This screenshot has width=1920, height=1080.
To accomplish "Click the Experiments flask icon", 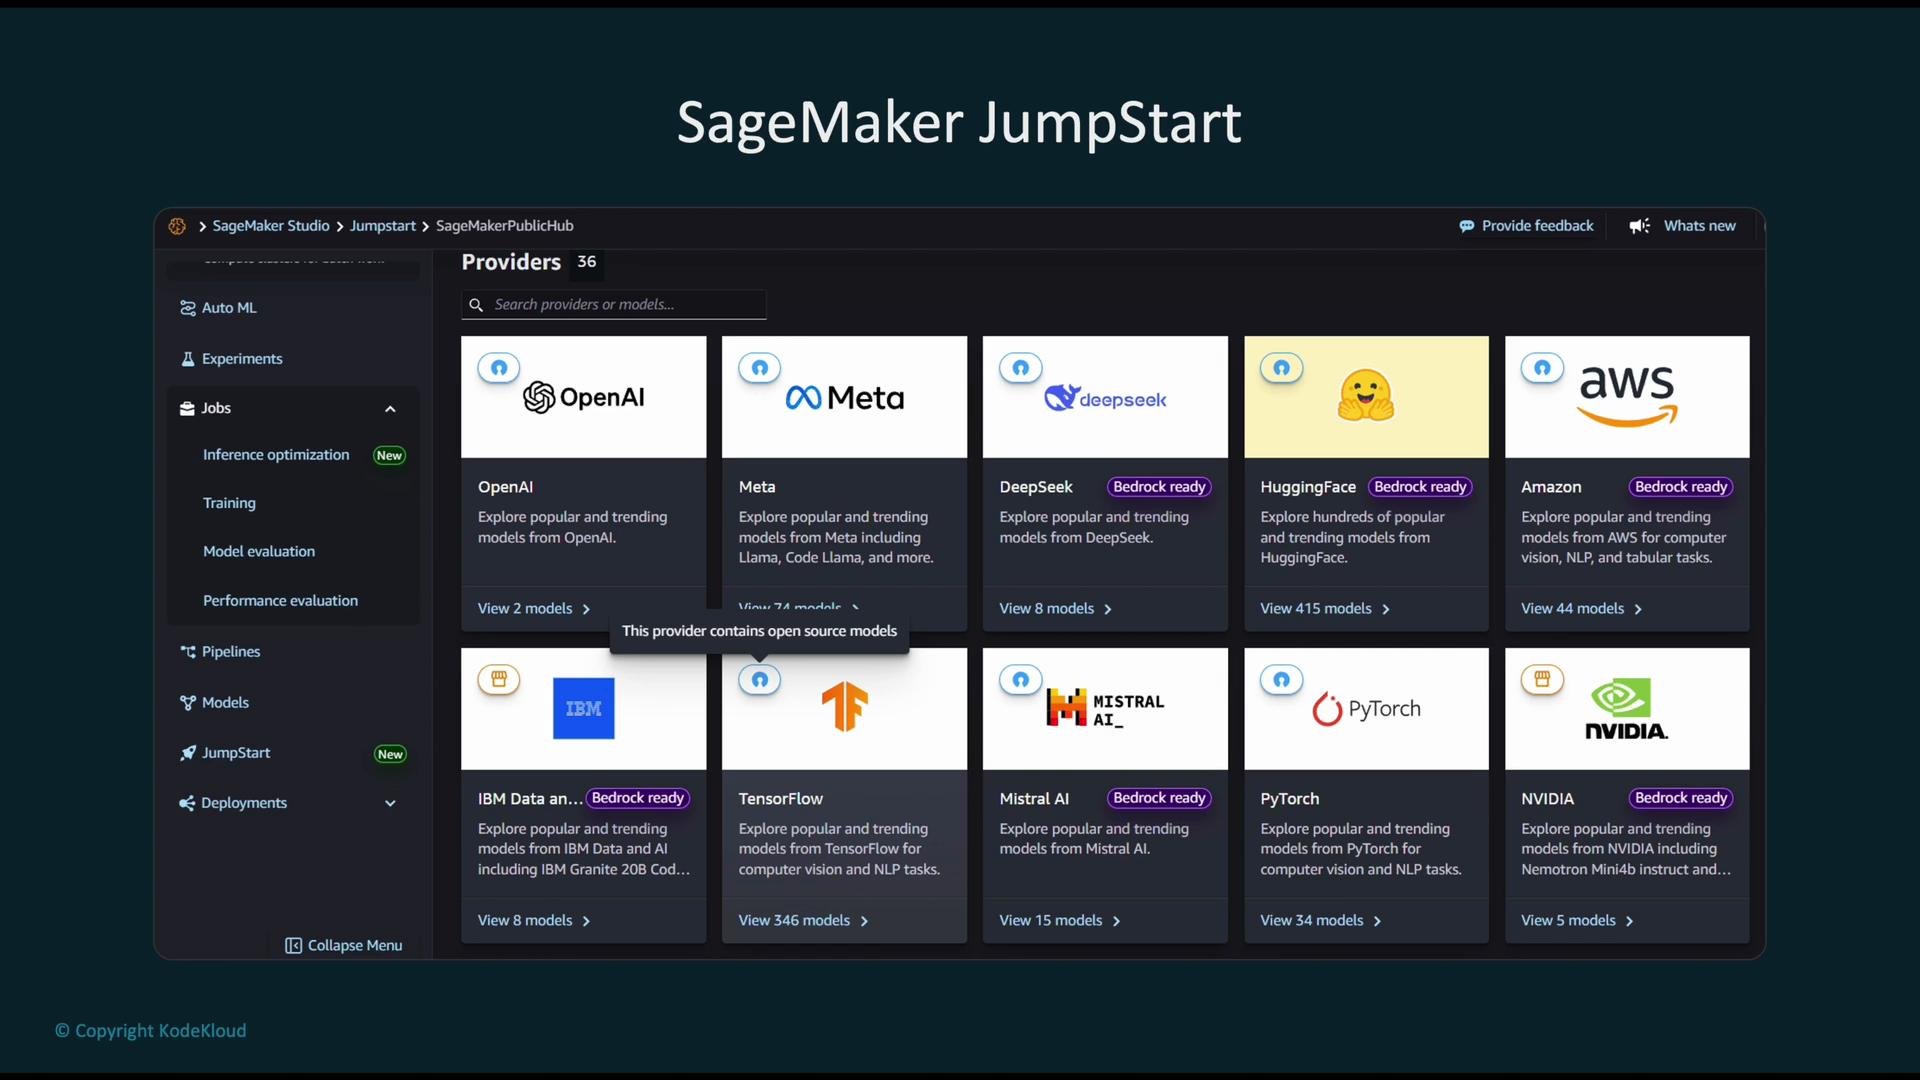I will [x=187, y=359].
